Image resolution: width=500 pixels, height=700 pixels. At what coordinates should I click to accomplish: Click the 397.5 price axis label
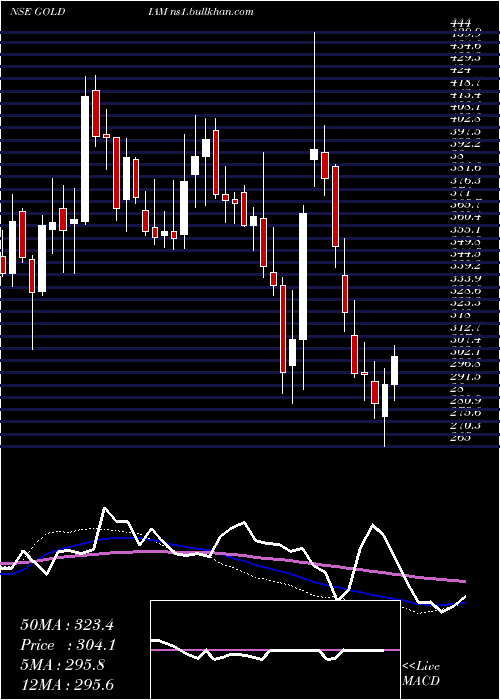(465, 132)
